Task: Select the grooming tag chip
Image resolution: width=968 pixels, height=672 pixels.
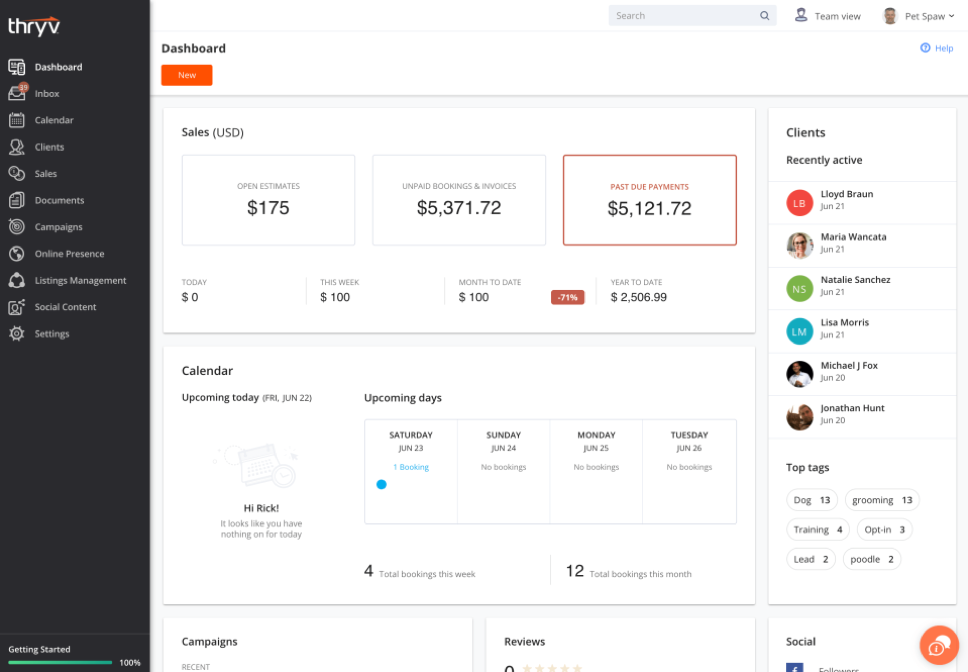Action: pos(882,500)
